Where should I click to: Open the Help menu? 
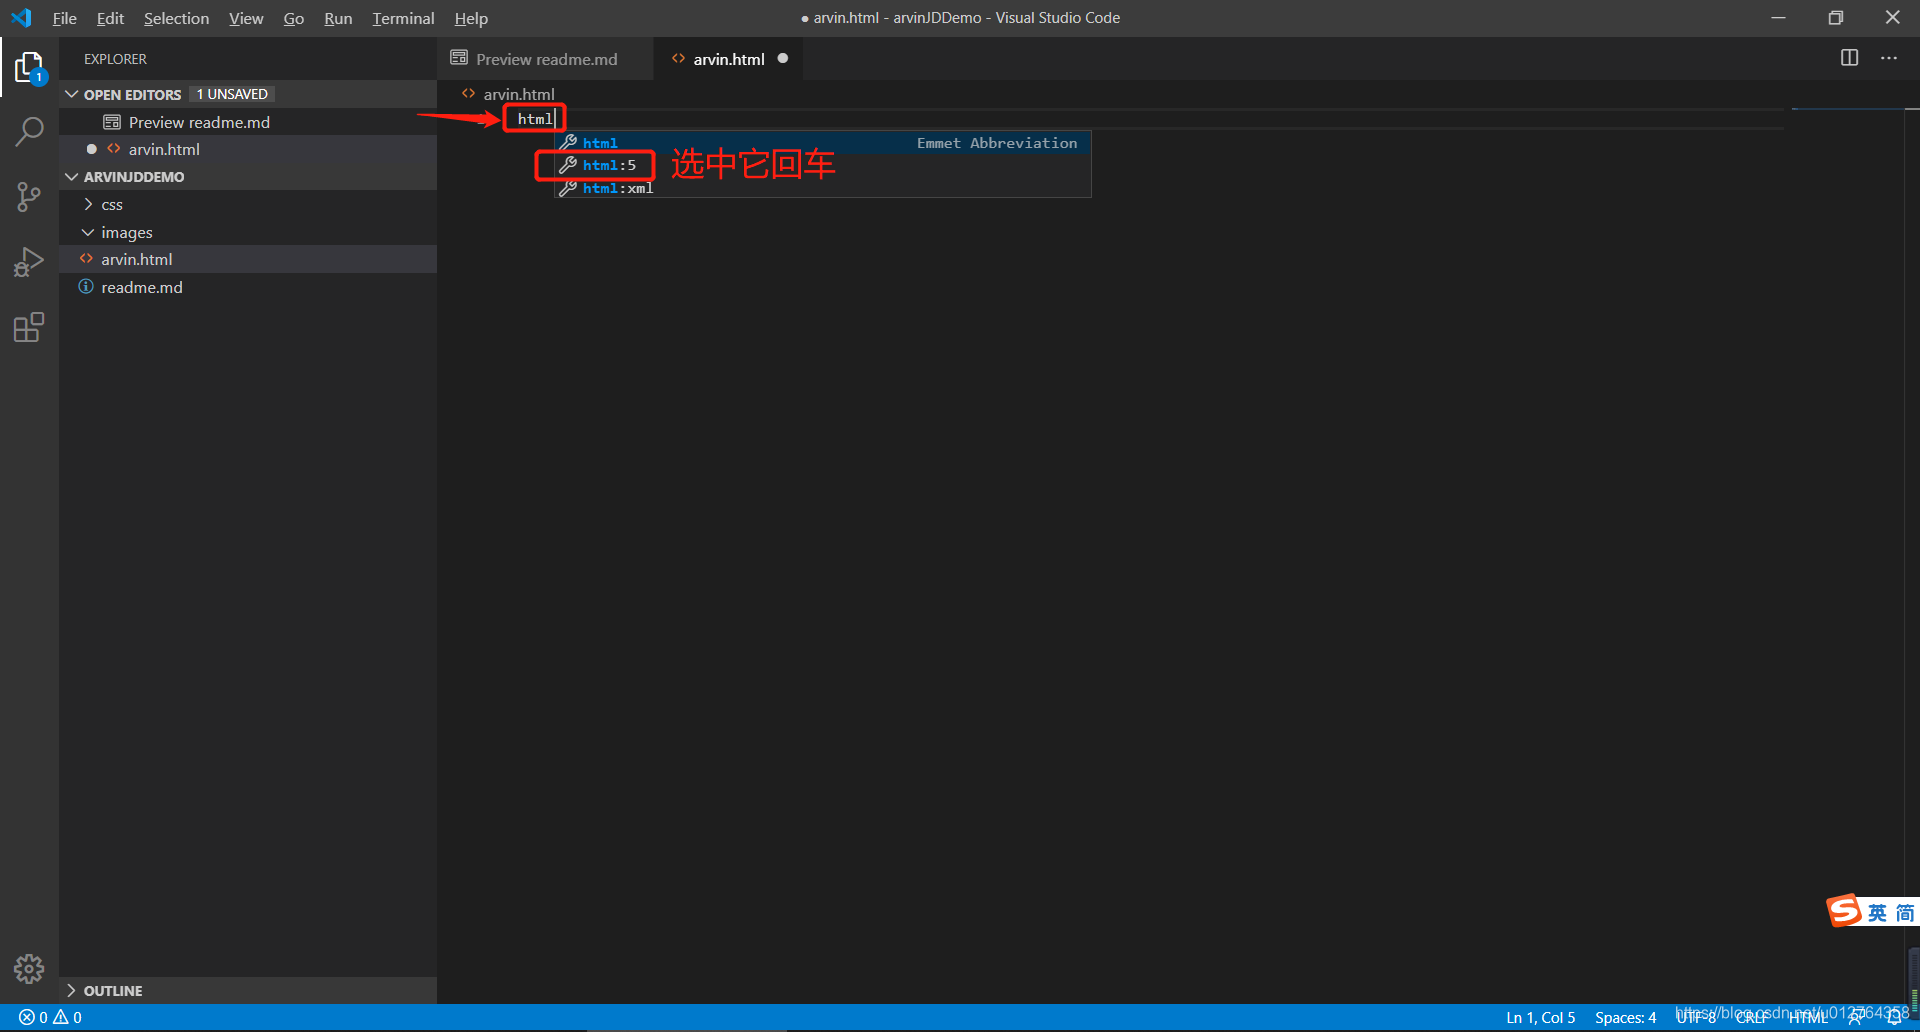click(x=471, y=18)
